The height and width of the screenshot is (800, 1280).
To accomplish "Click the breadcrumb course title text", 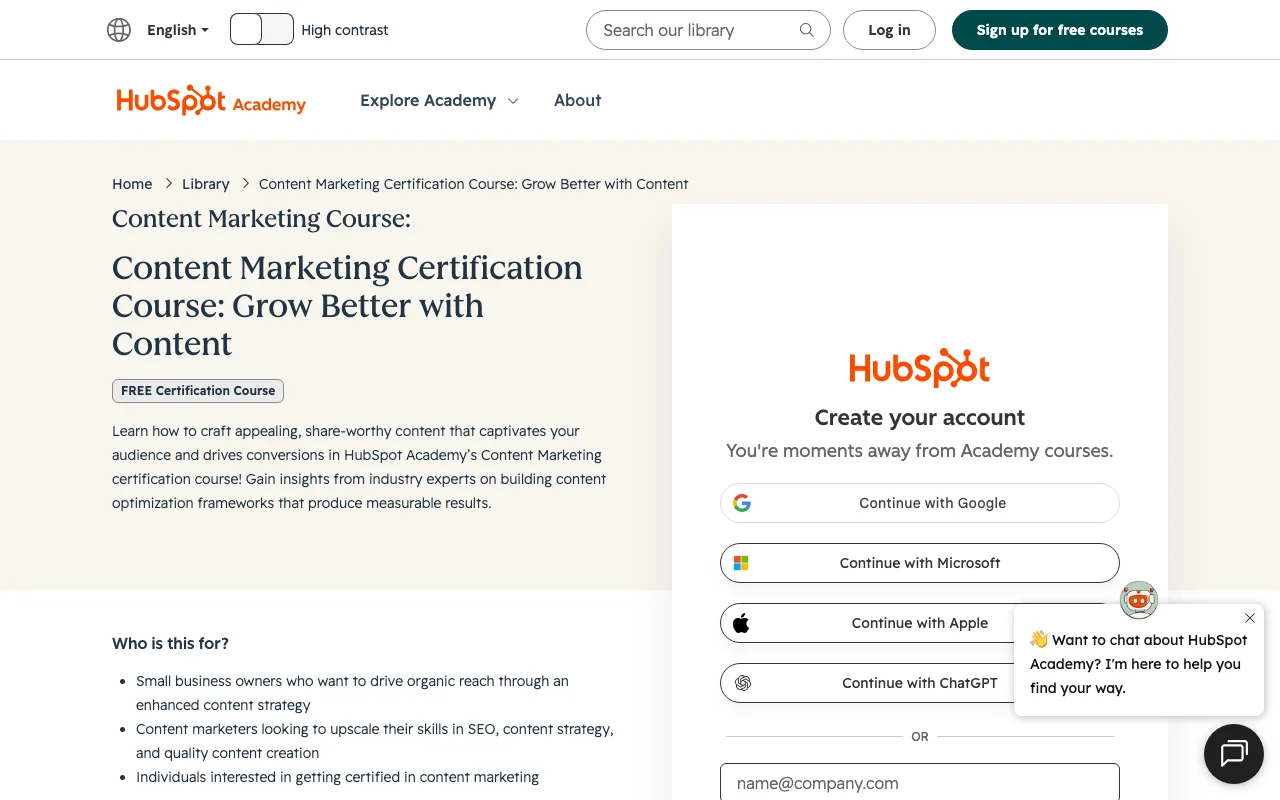I will coord(474,184).
